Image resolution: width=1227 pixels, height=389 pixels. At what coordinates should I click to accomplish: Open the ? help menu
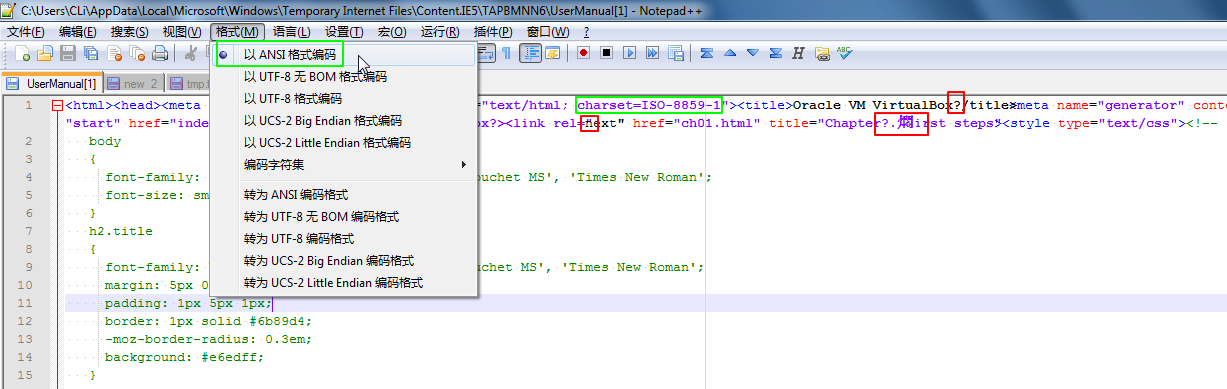[586, 32]
